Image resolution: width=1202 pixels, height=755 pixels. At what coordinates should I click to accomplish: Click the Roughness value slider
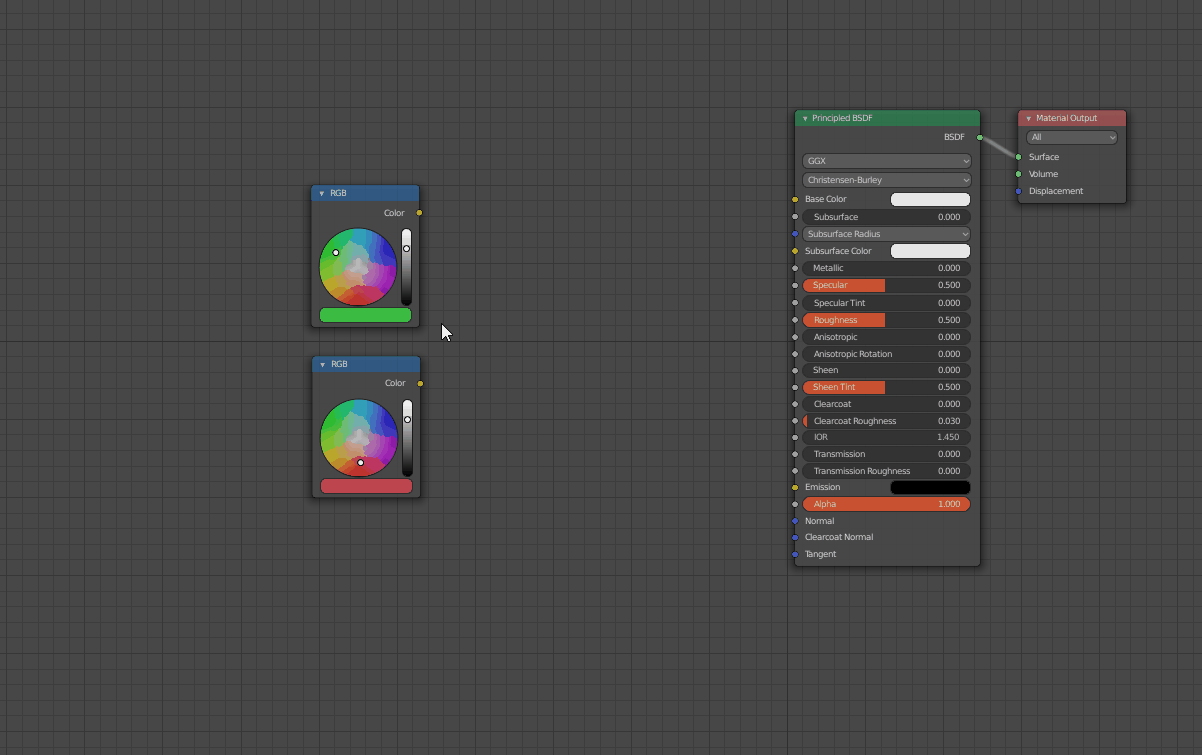(886, 320)
